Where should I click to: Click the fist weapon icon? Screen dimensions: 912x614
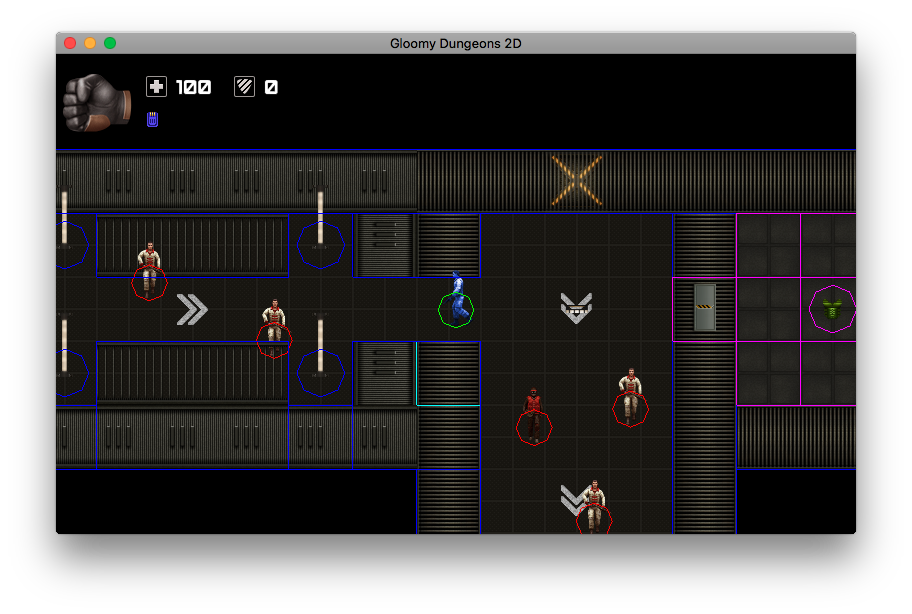click(97, 103)
